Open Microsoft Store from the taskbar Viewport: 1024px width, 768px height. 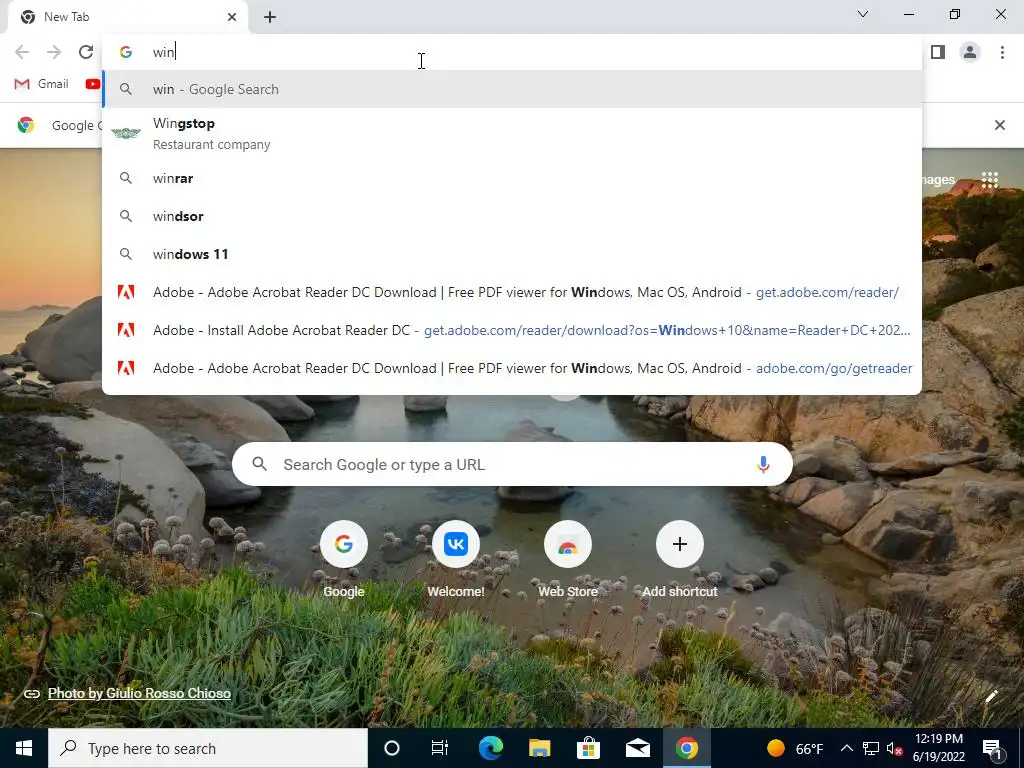tap(588, 748)
